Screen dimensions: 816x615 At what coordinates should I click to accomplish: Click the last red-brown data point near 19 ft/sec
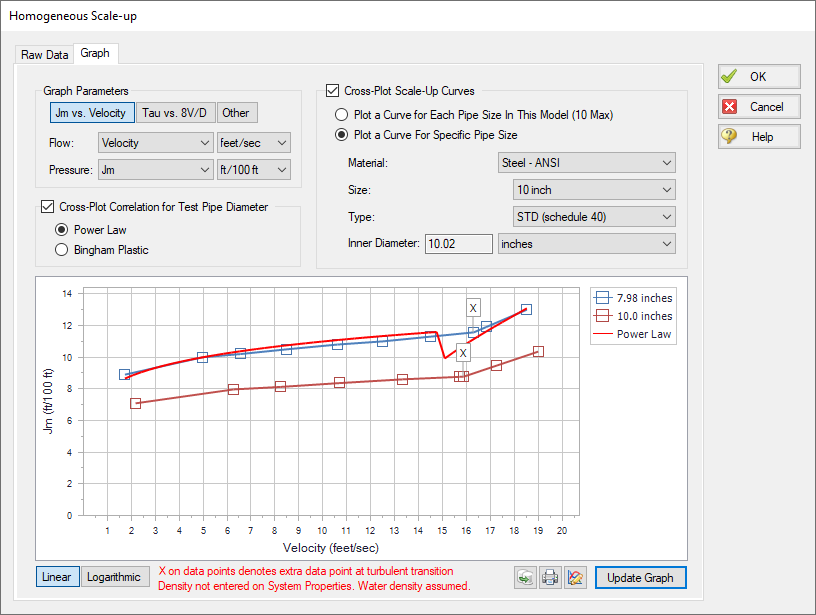539,352
